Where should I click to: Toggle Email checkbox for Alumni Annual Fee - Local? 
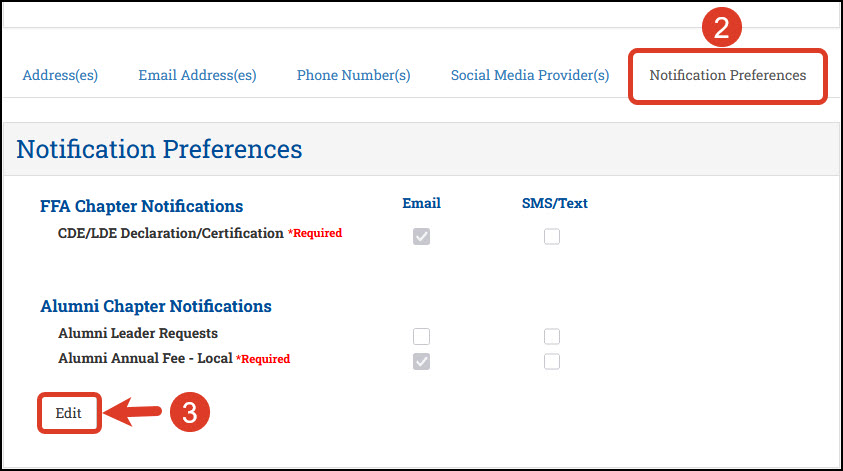pyautogui.click(x=422, y=361)
